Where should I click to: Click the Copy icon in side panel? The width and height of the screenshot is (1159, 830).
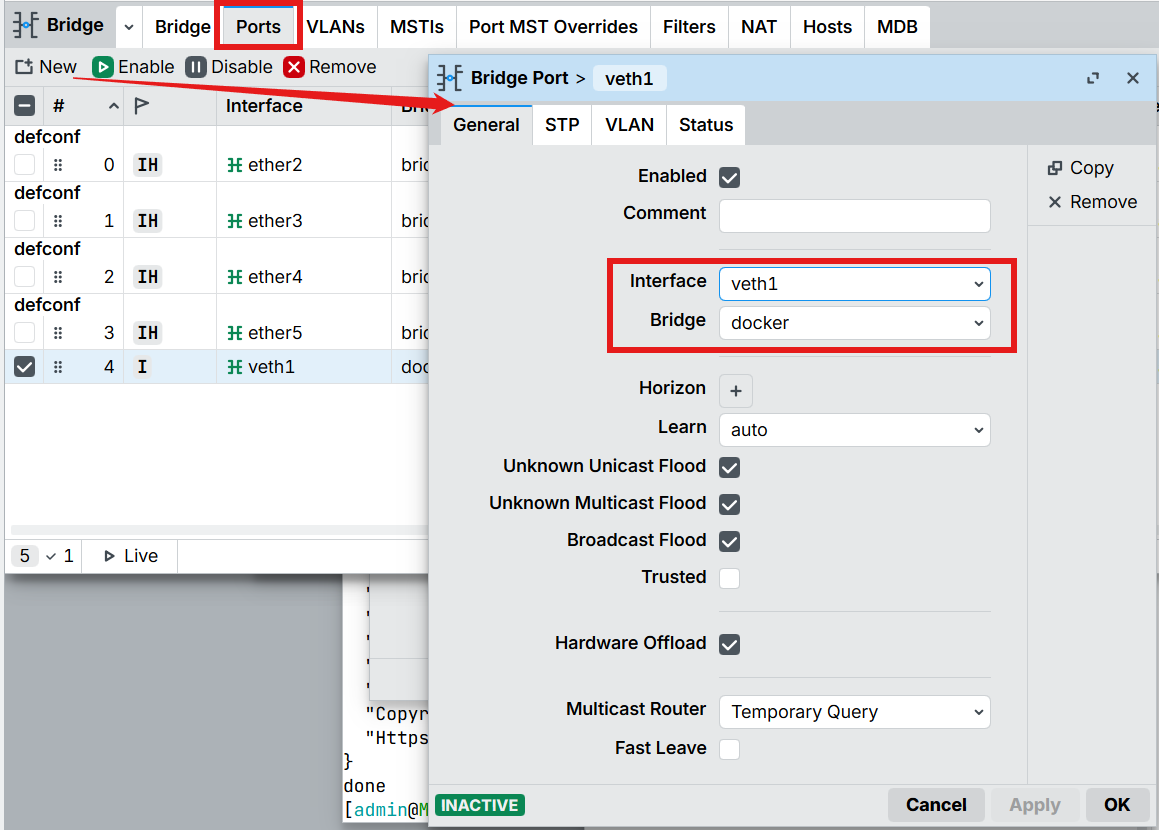tap(1054, 168)
